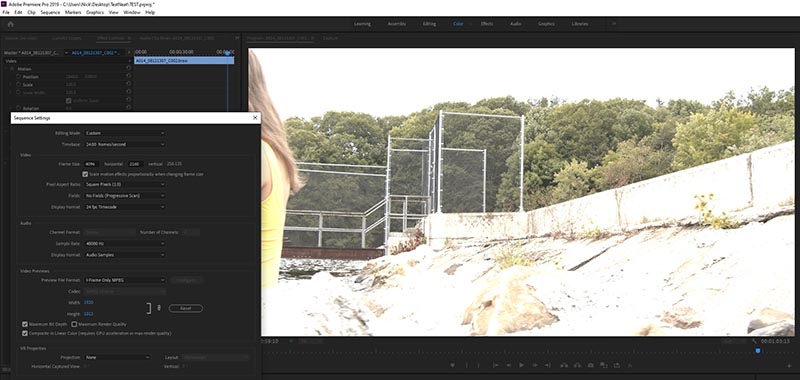The image size is (800, 380).
Task: Toggle Position animation stopwatch
Action: tap(18, 77)
